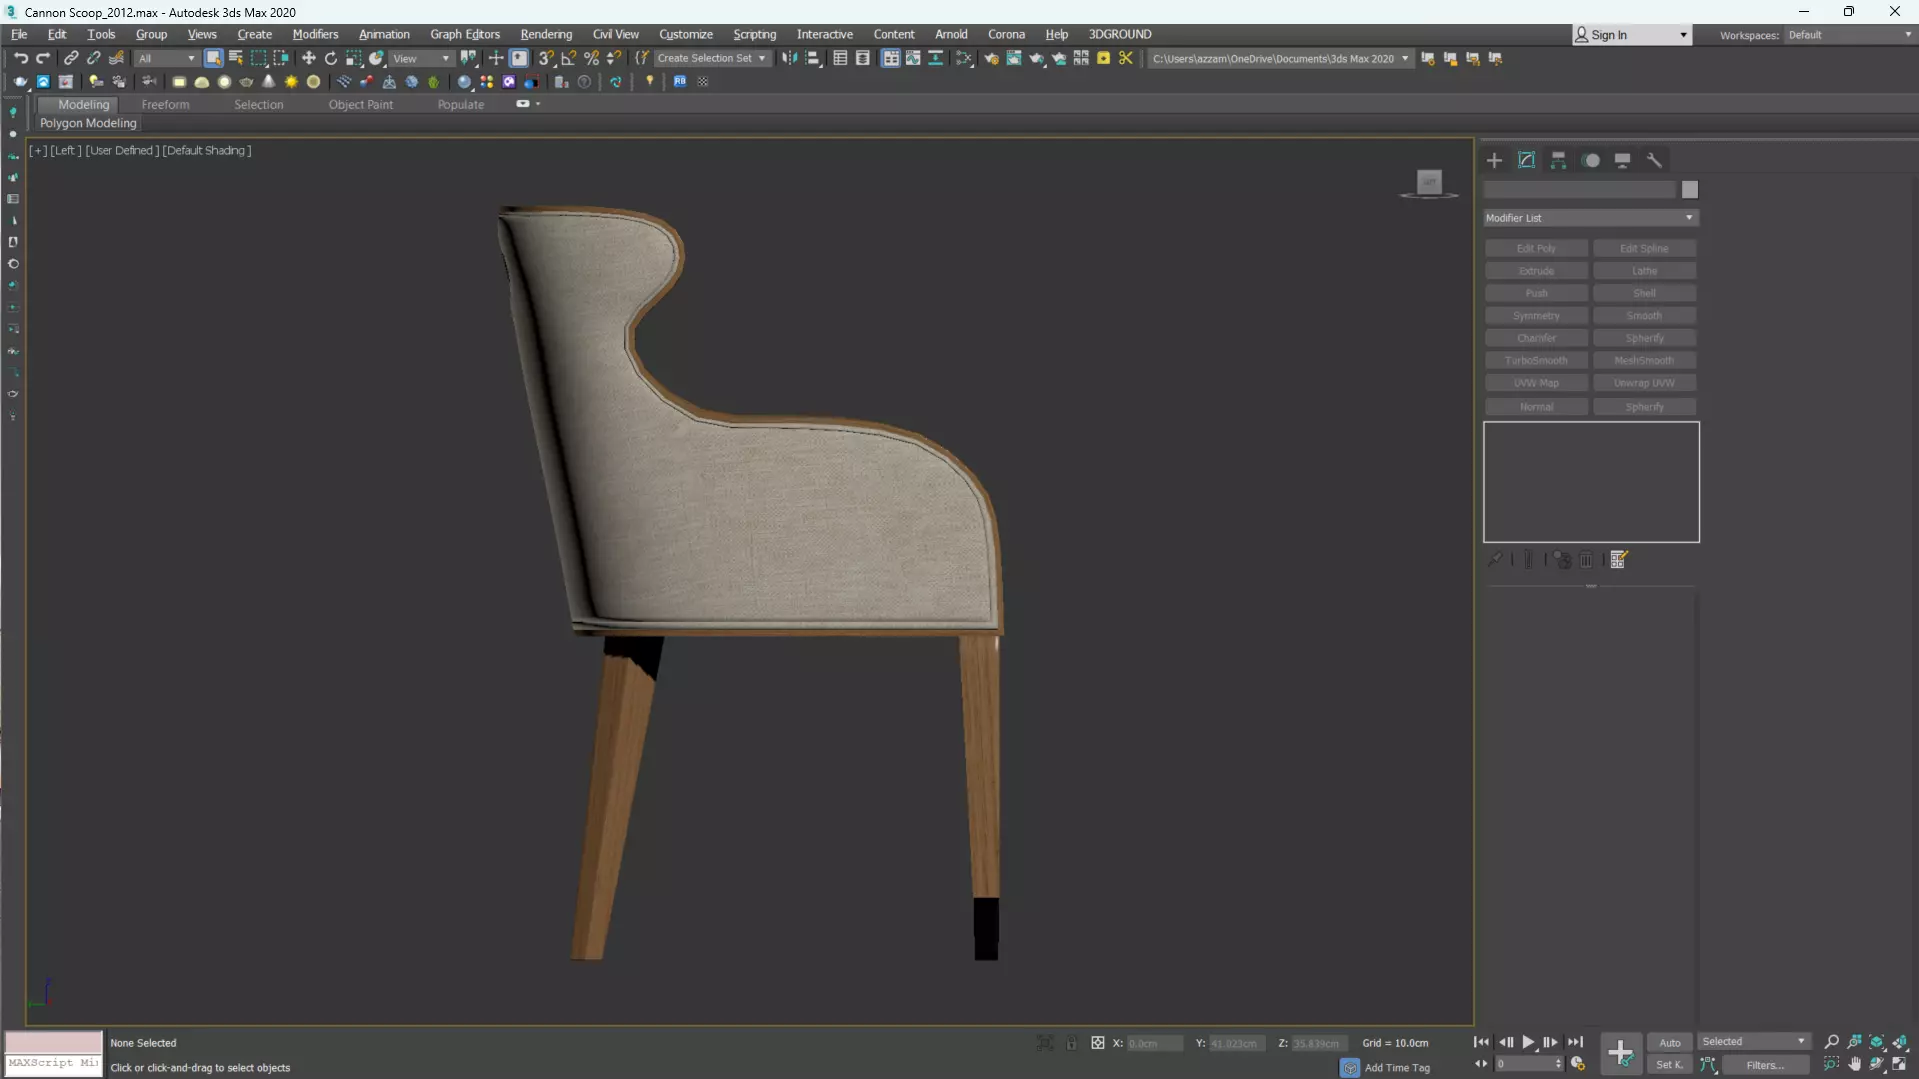Open the Motion panel tab
Image resolution: width=1919 pixels, height=1079 pixels.
click(x=1591, y=160)
